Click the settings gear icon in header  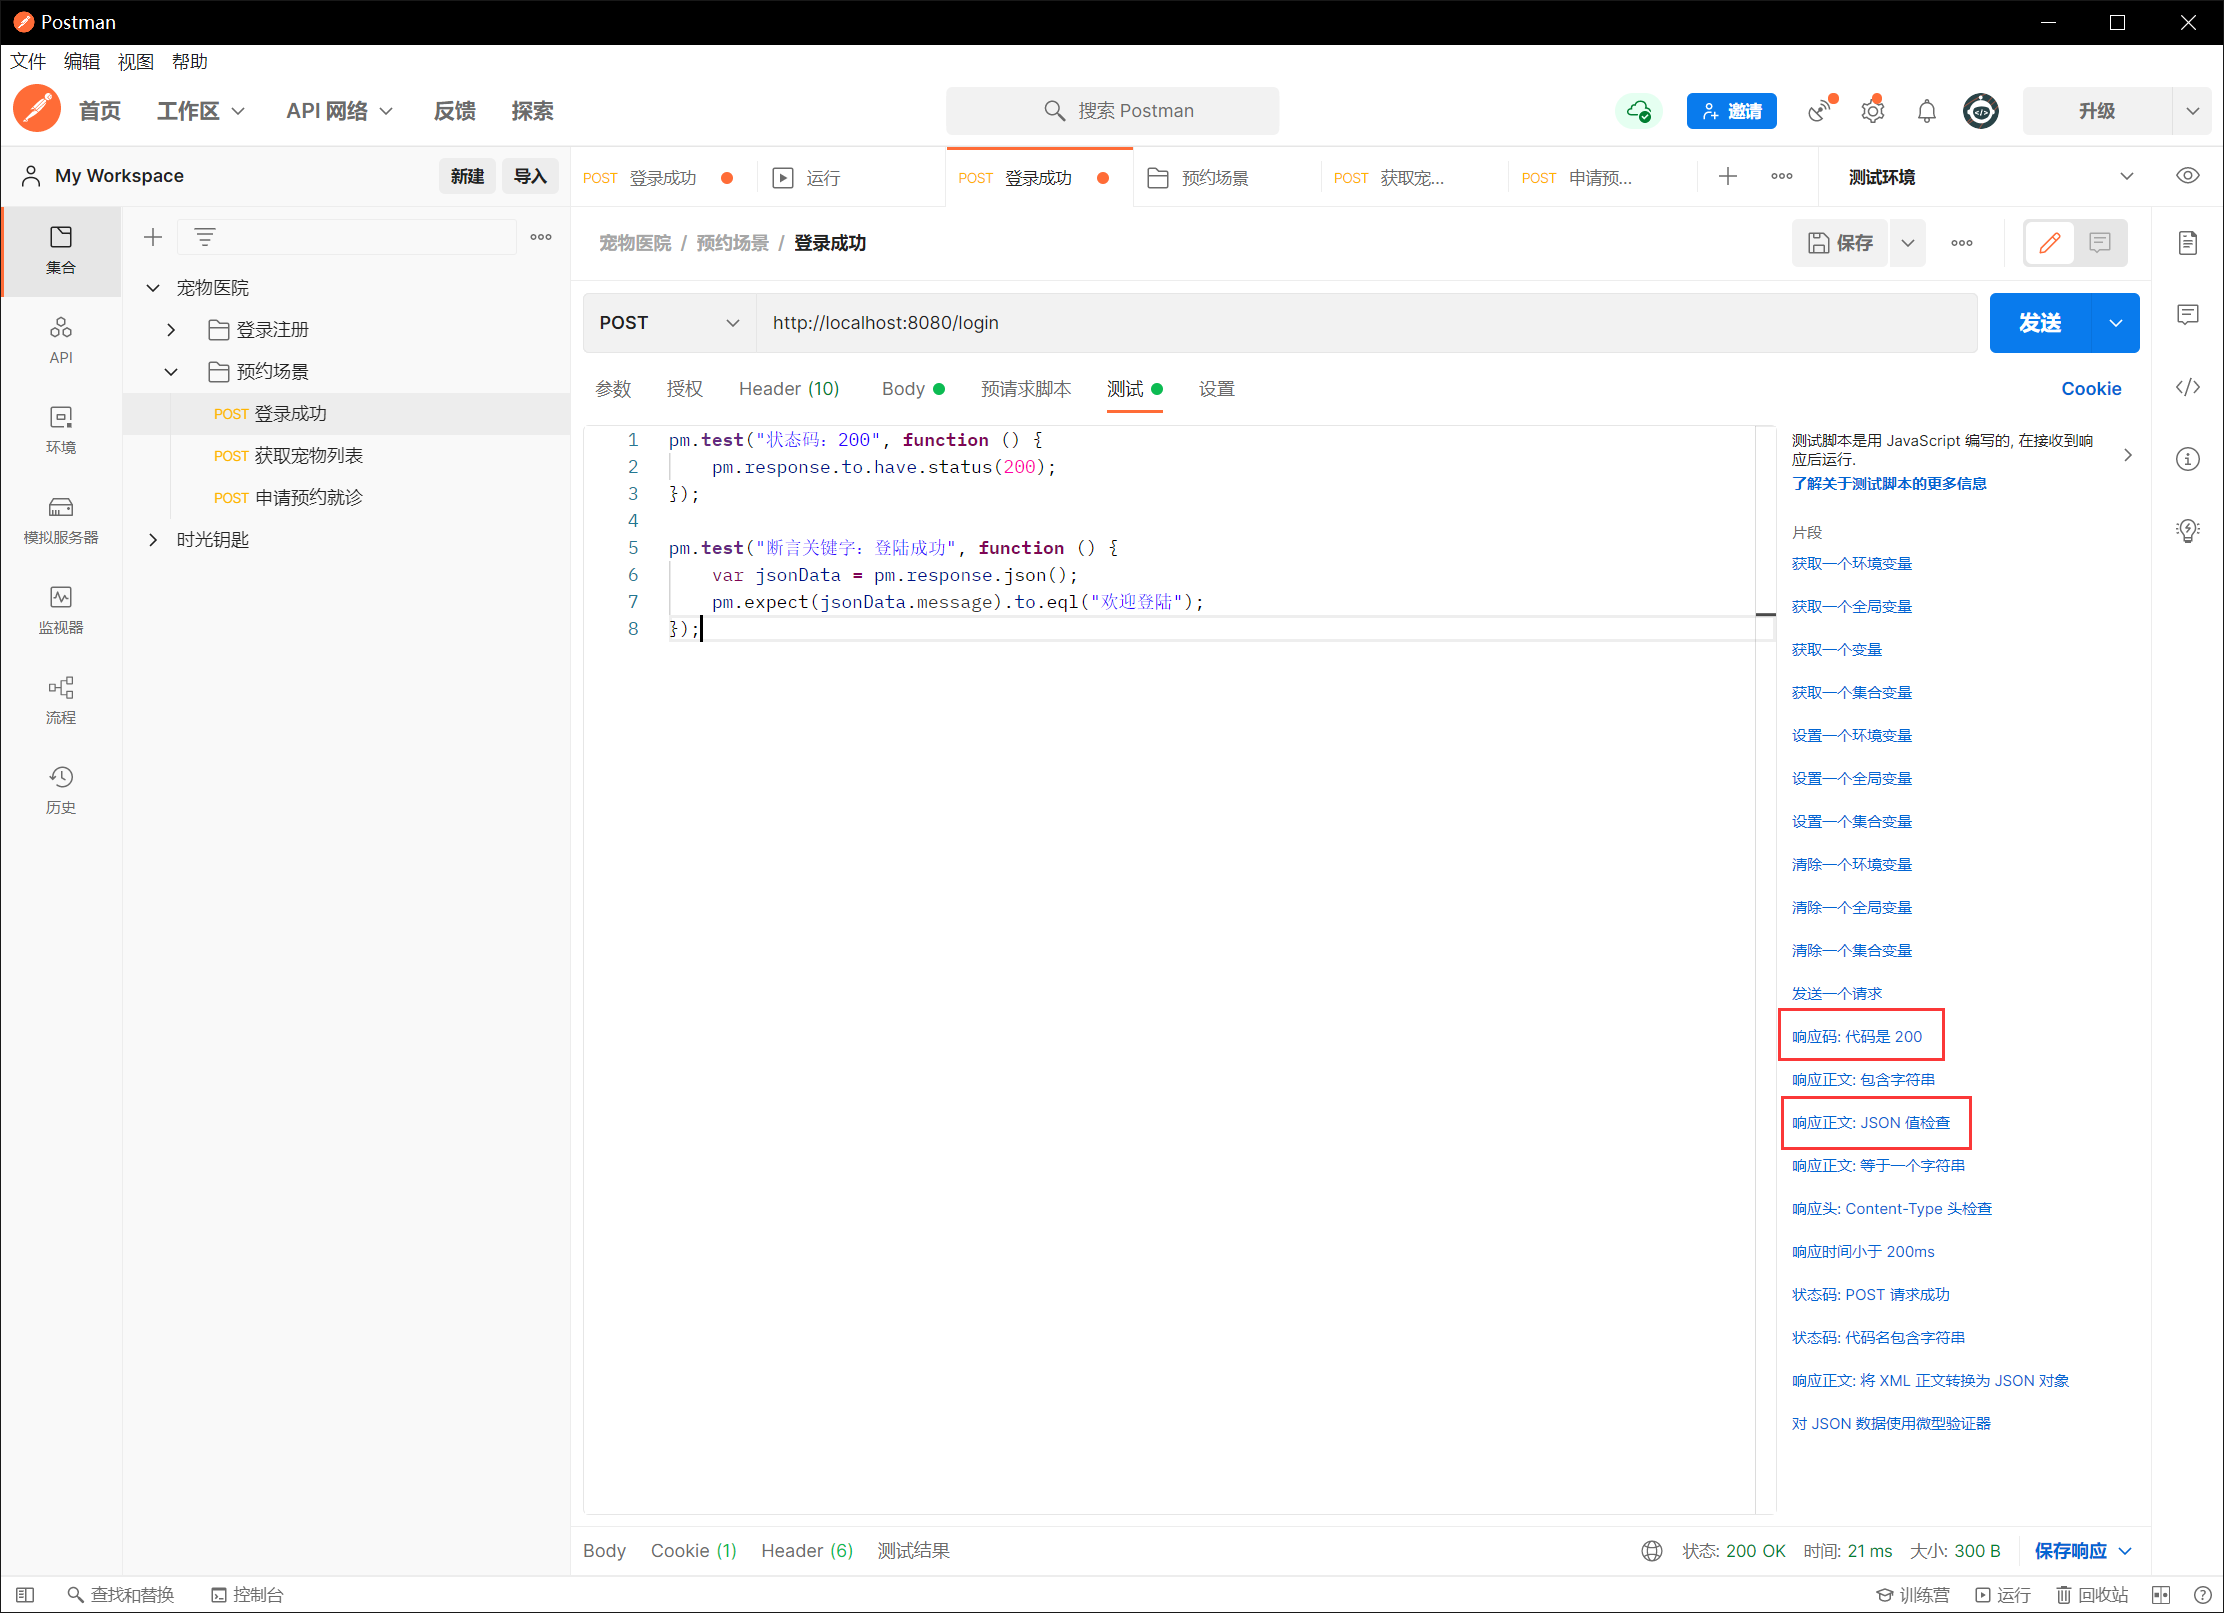[1872, 111]
